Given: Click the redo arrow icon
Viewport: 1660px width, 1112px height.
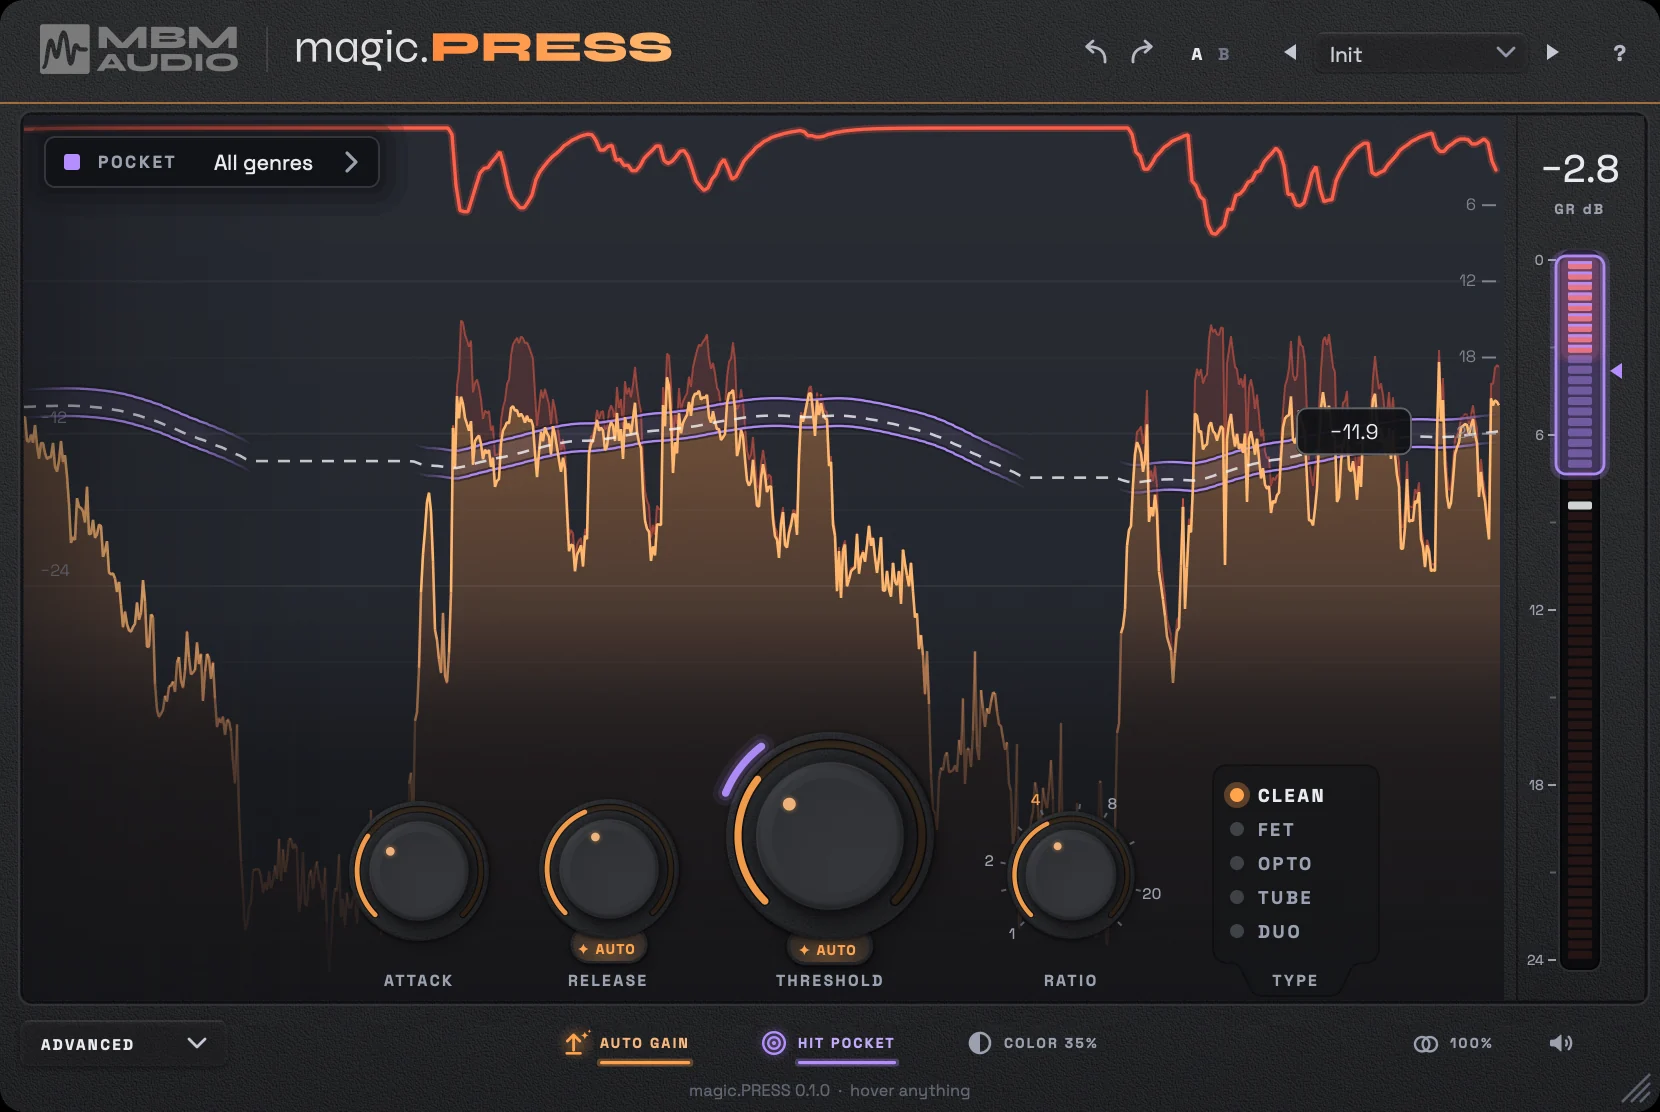Looking at the screenshot, I should 1142,52.
